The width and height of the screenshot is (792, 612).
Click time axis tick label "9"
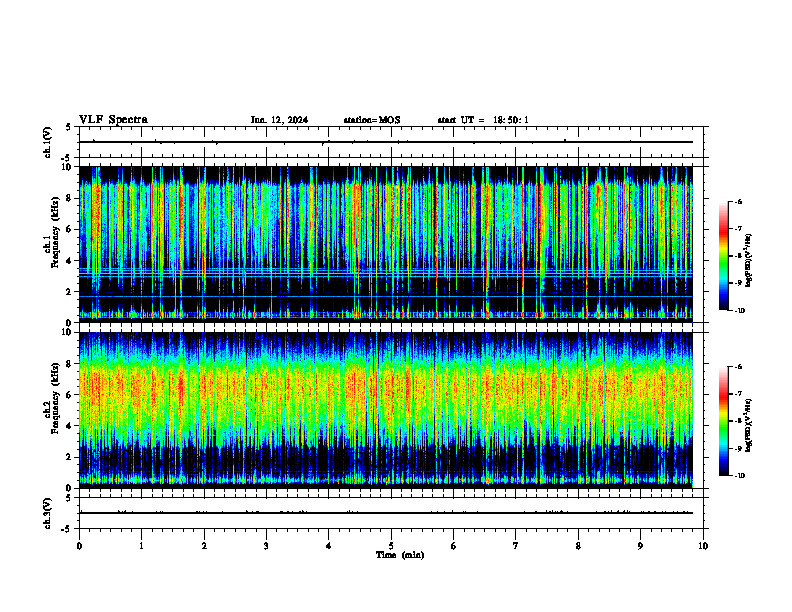coord(640,546)
